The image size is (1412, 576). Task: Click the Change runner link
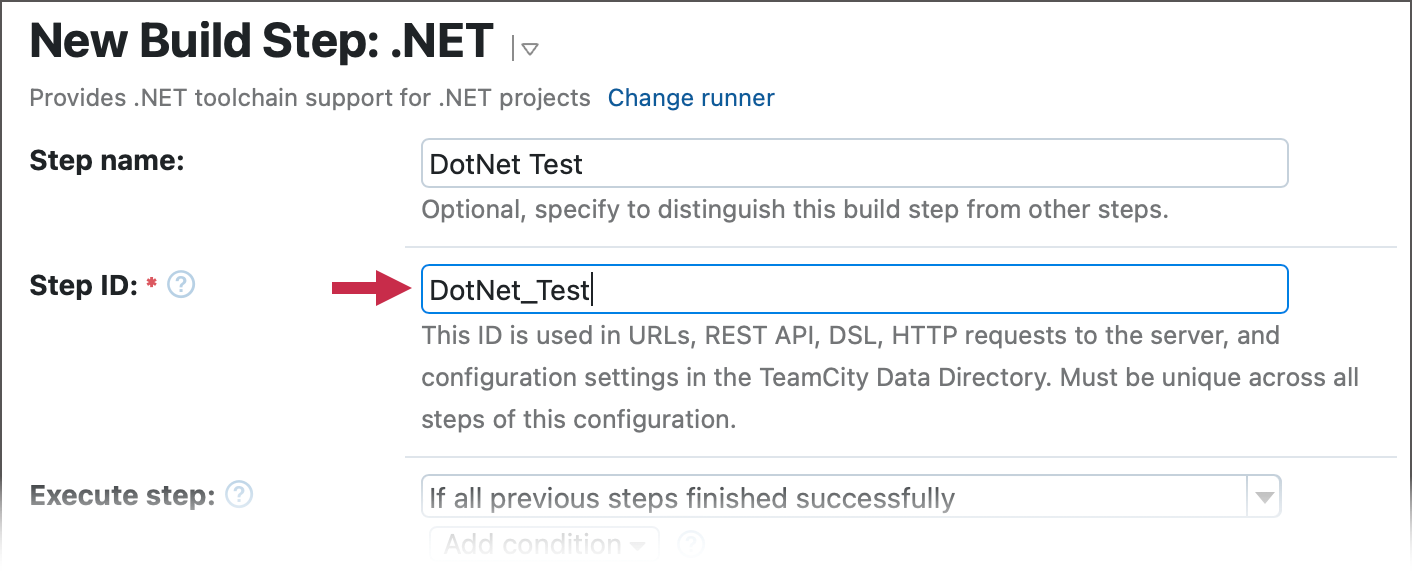pyautogui.click(x=690, y=98)
